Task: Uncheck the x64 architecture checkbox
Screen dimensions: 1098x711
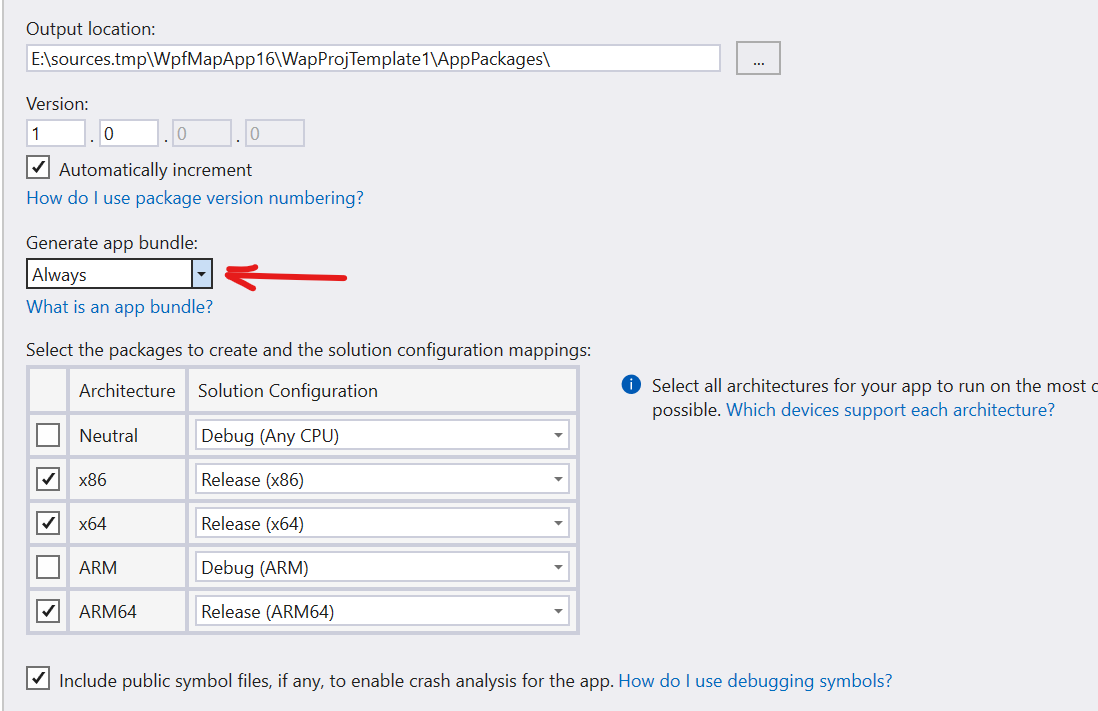Action: click(47, 523)
